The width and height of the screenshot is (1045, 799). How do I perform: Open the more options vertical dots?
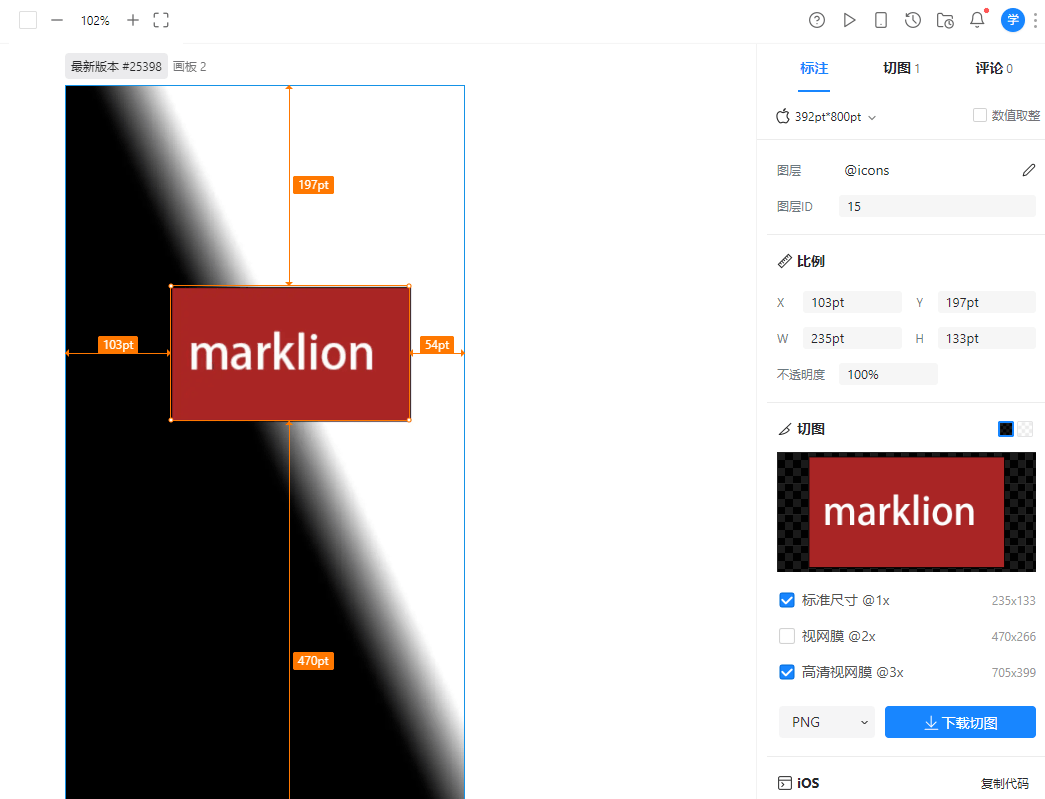point(1036,21)
